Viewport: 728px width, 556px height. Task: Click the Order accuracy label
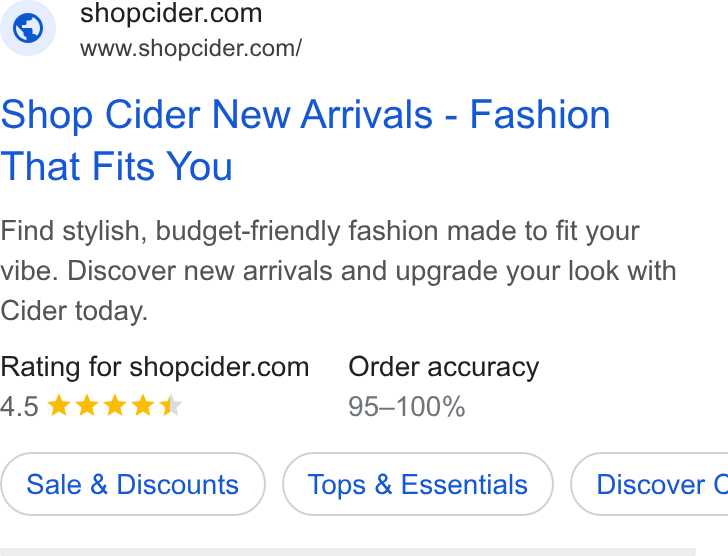tap(444, 367)
